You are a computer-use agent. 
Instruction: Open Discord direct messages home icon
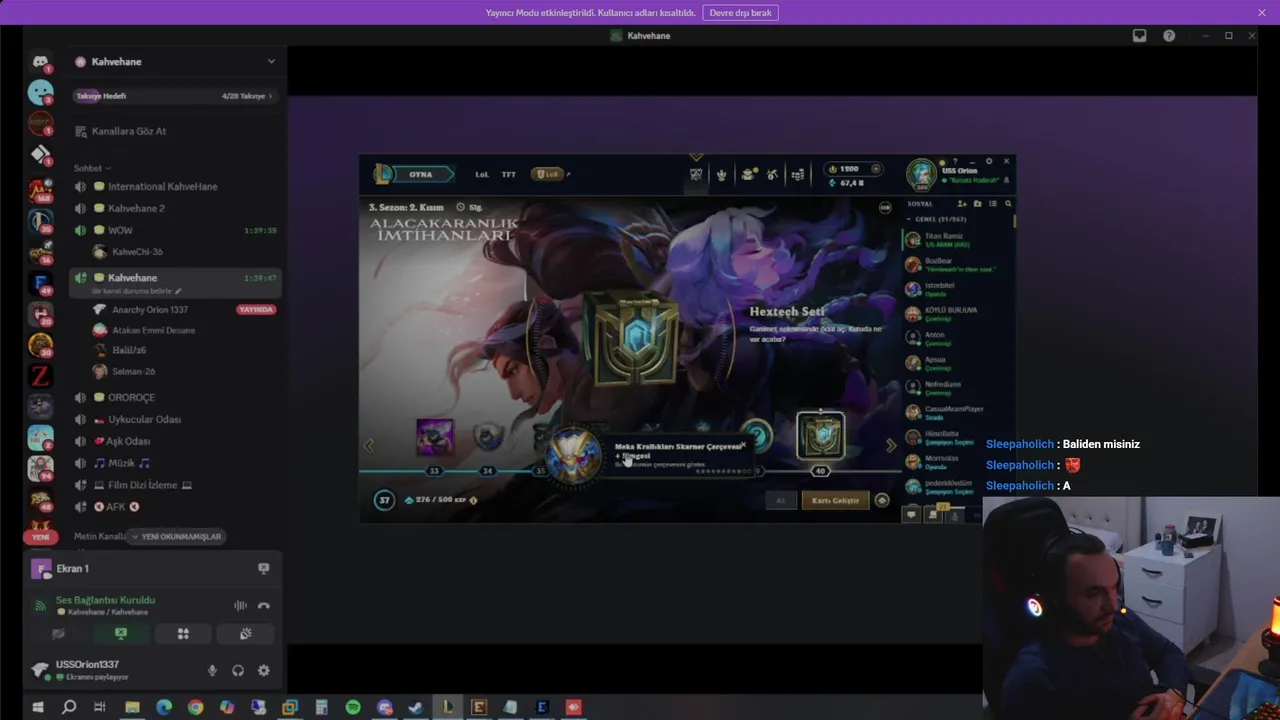coord(40,62)
